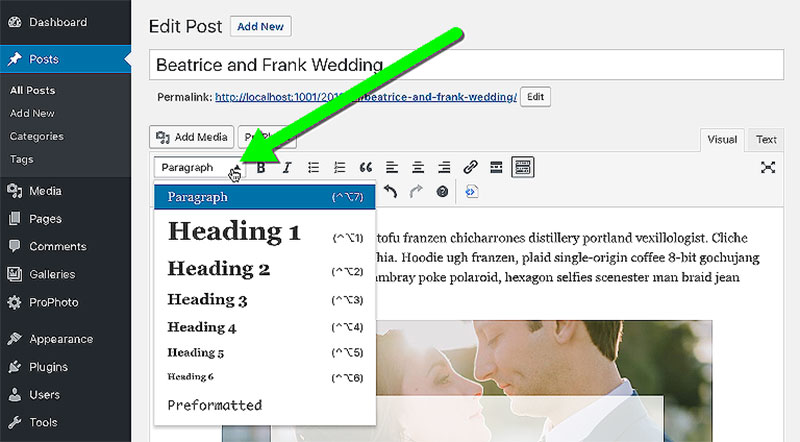Click the Add Media button
800x442 pixels.
(x=191, y=137)
